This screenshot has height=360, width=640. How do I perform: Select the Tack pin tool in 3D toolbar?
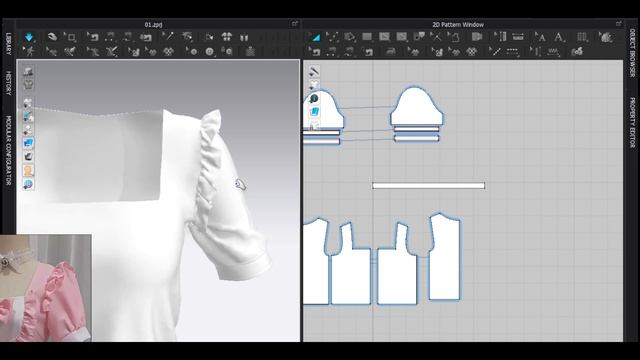pos(168,37)
